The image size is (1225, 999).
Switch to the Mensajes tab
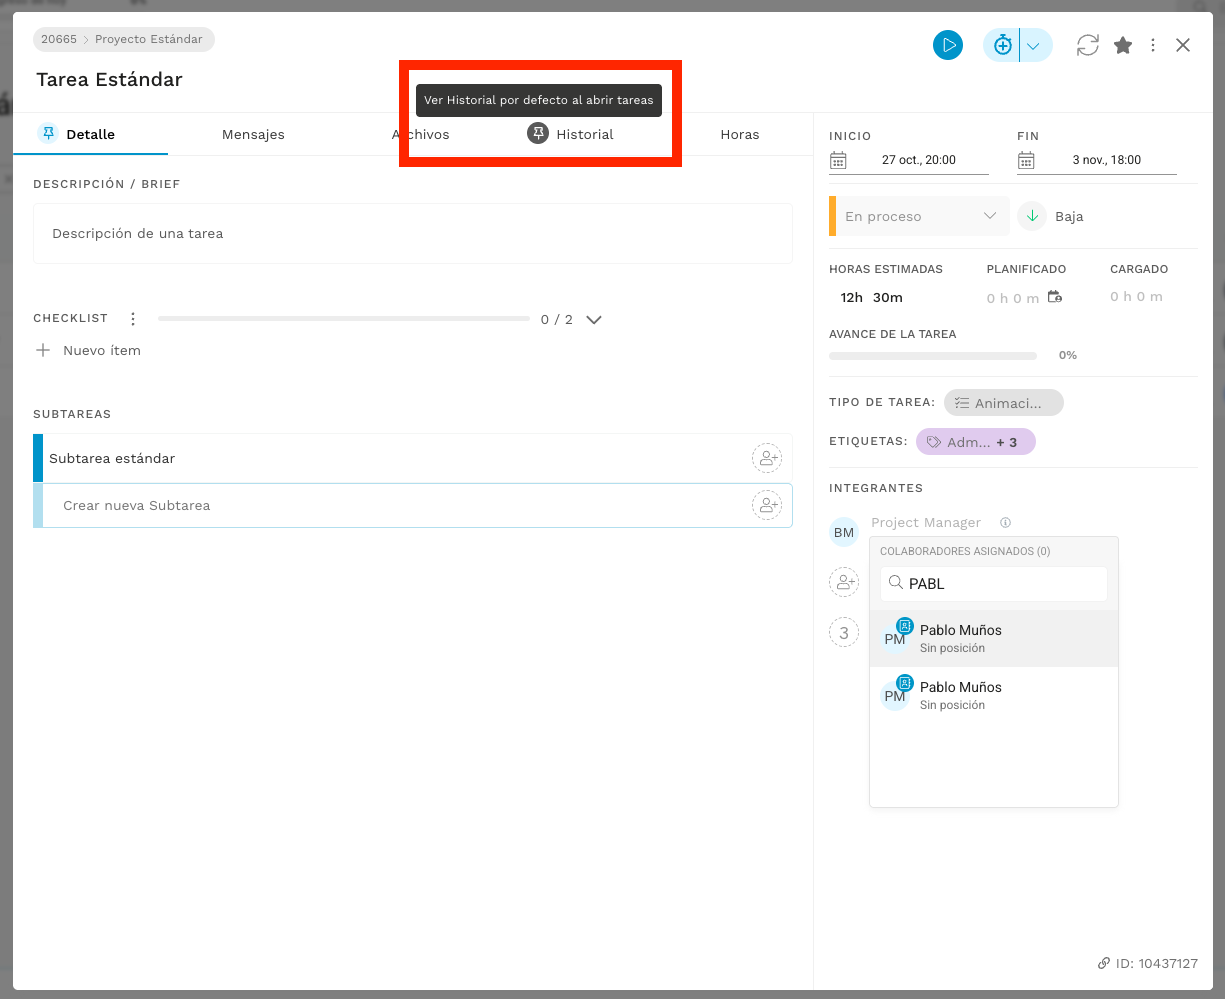253,134
